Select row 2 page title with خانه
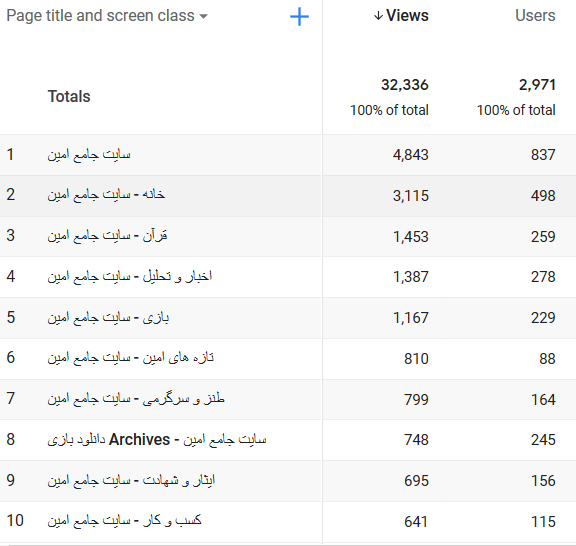Screen dimensions: 576x546 click(x=106, y=194)
